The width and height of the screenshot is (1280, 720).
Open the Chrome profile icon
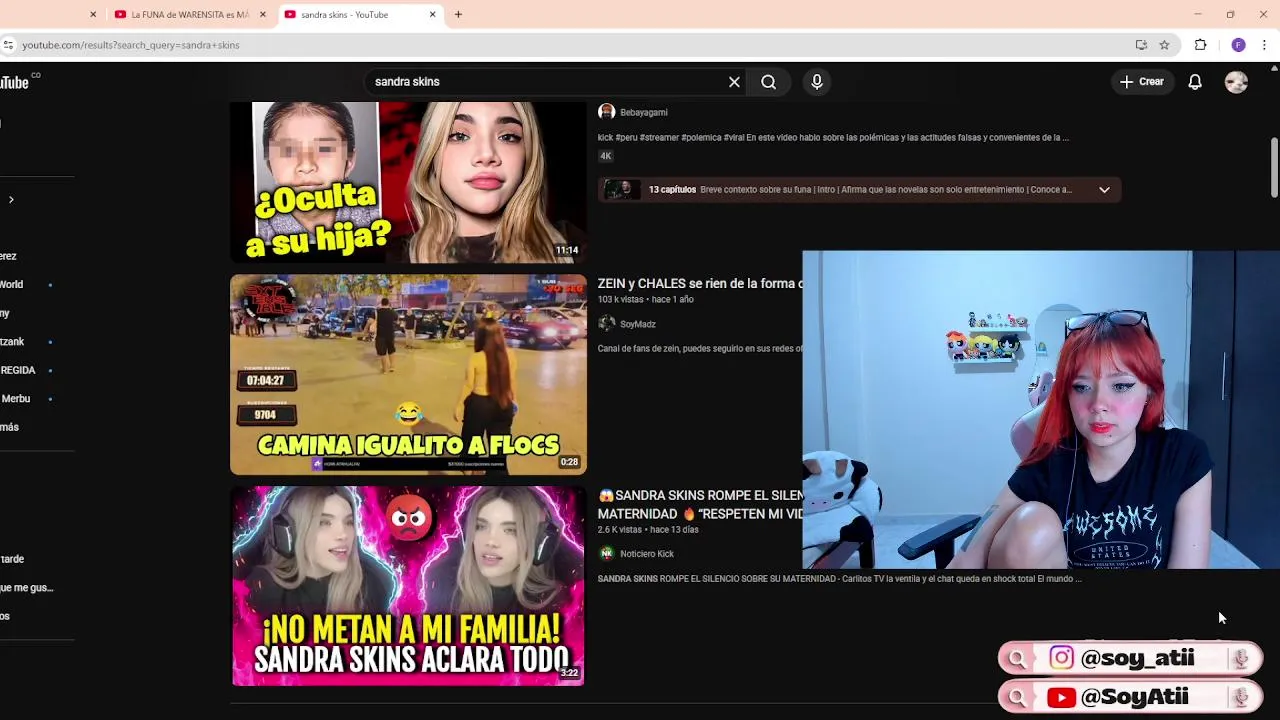pos(1238,45)
